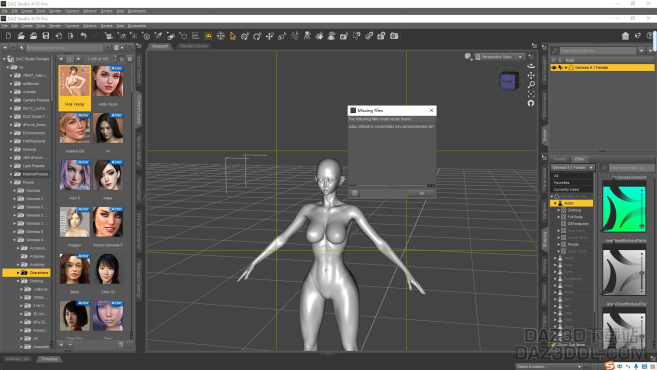Select the Characters folder in tree
This screenshot has width=657, height=370.
tap(26, 273)
